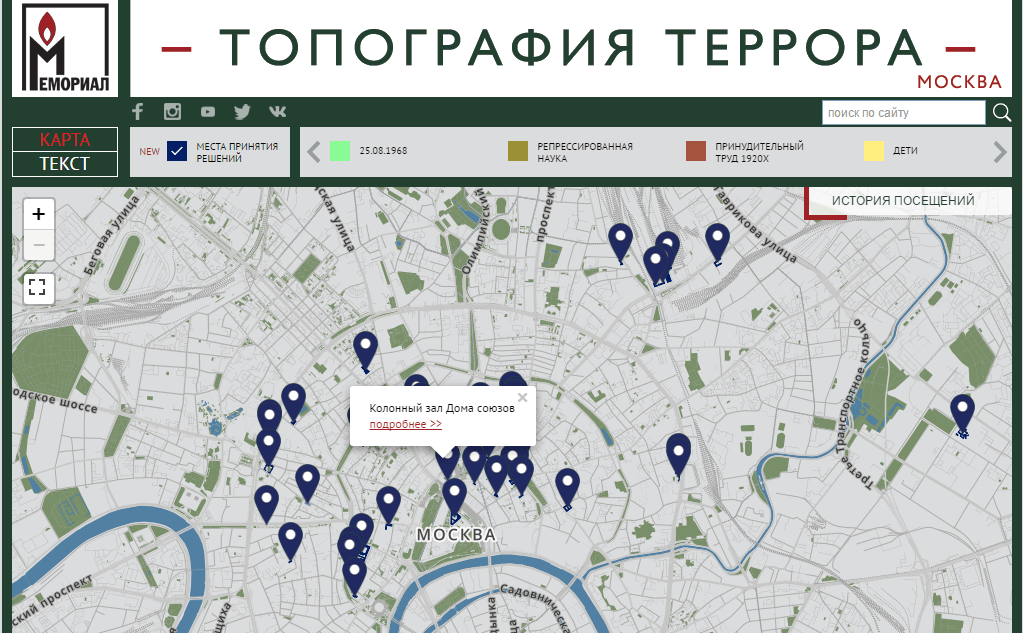This screenshot has width=1023, height=633.
Task: Switch to the ТЕКСТ view tab
Action: pyautogui.click(x=64, y=163)
